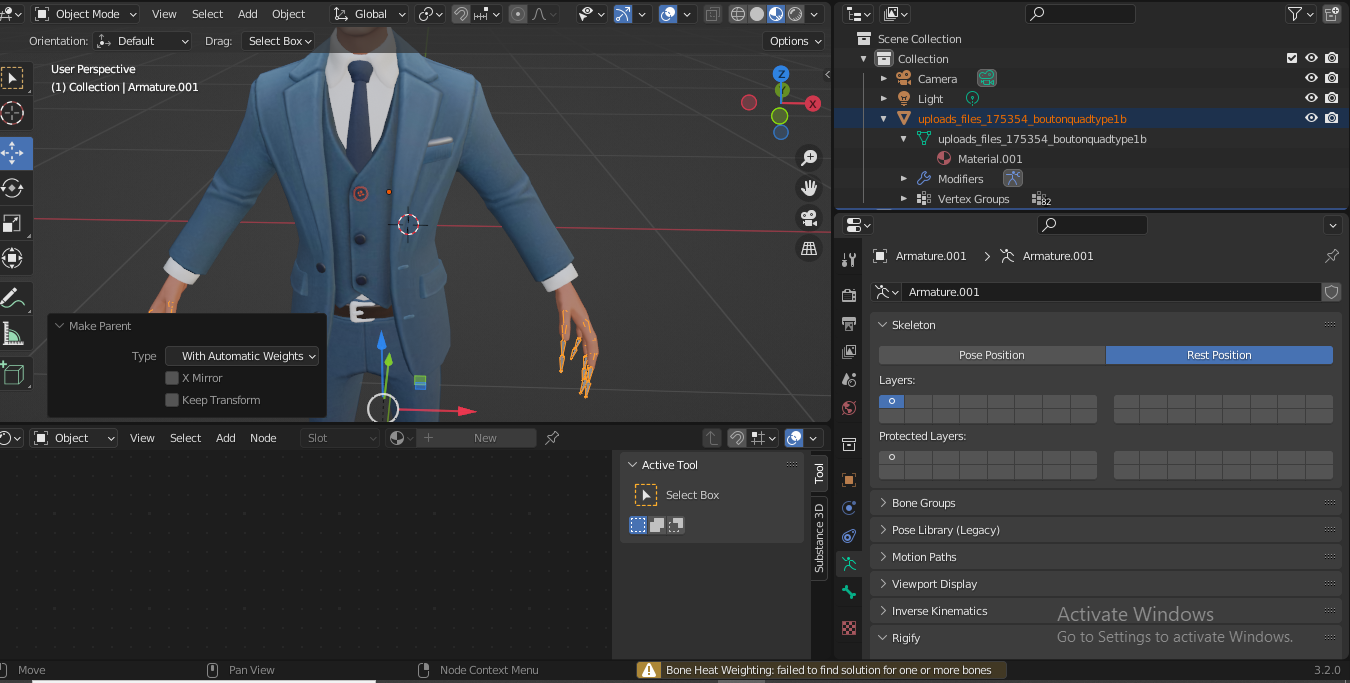Uncheck the Collection exclude checkbox
This screenshot has height=683, width=1350.
click(x=1292, y=58)
